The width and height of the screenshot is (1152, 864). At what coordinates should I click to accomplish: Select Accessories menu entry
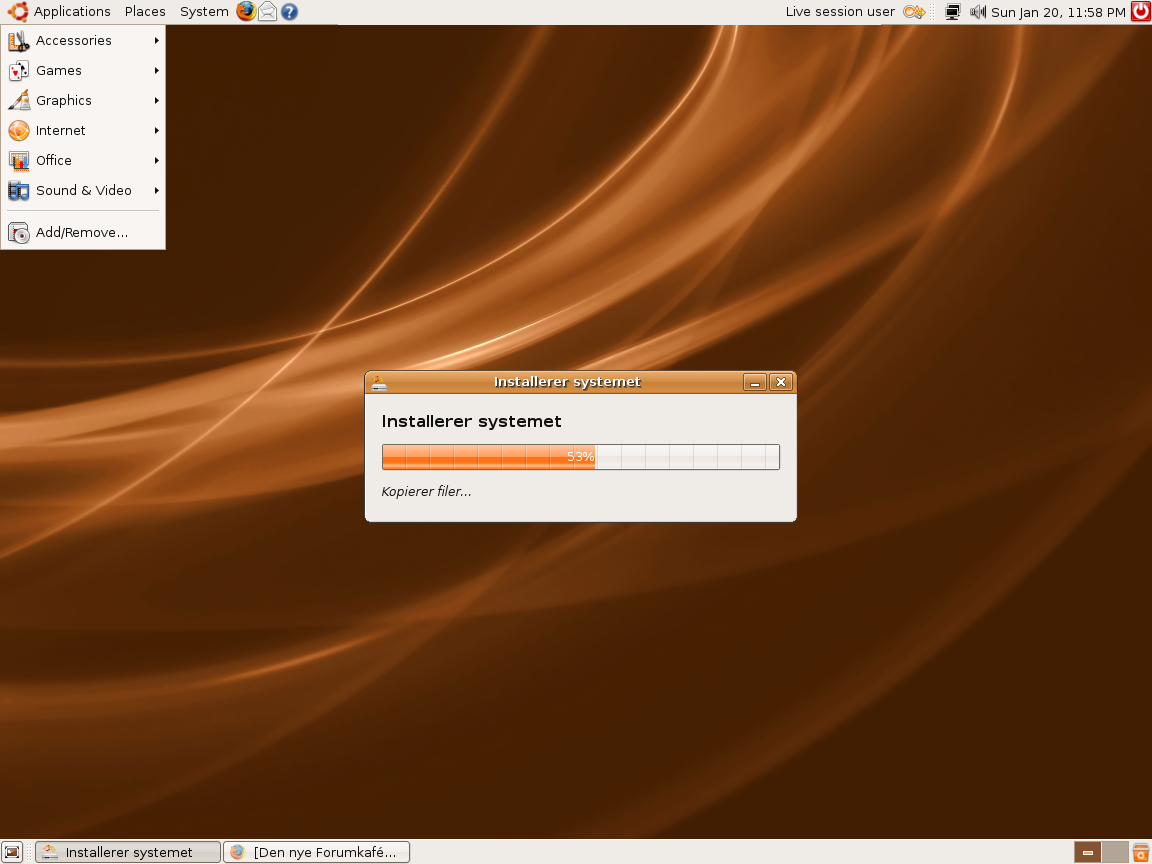point(83,40)
